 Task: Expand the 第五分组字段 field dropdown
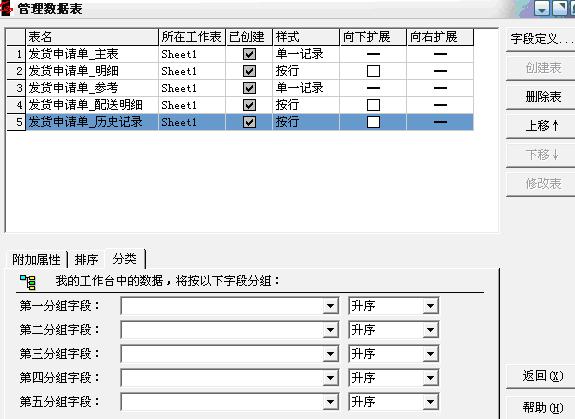(330, 402)
